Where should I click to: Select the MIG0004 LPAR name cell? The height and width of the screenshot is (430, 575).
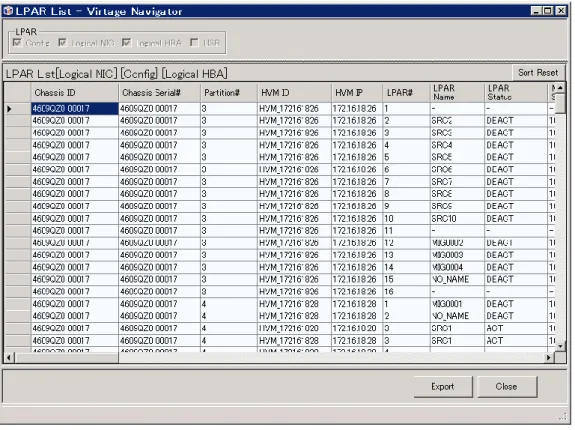tap(457, 267)
